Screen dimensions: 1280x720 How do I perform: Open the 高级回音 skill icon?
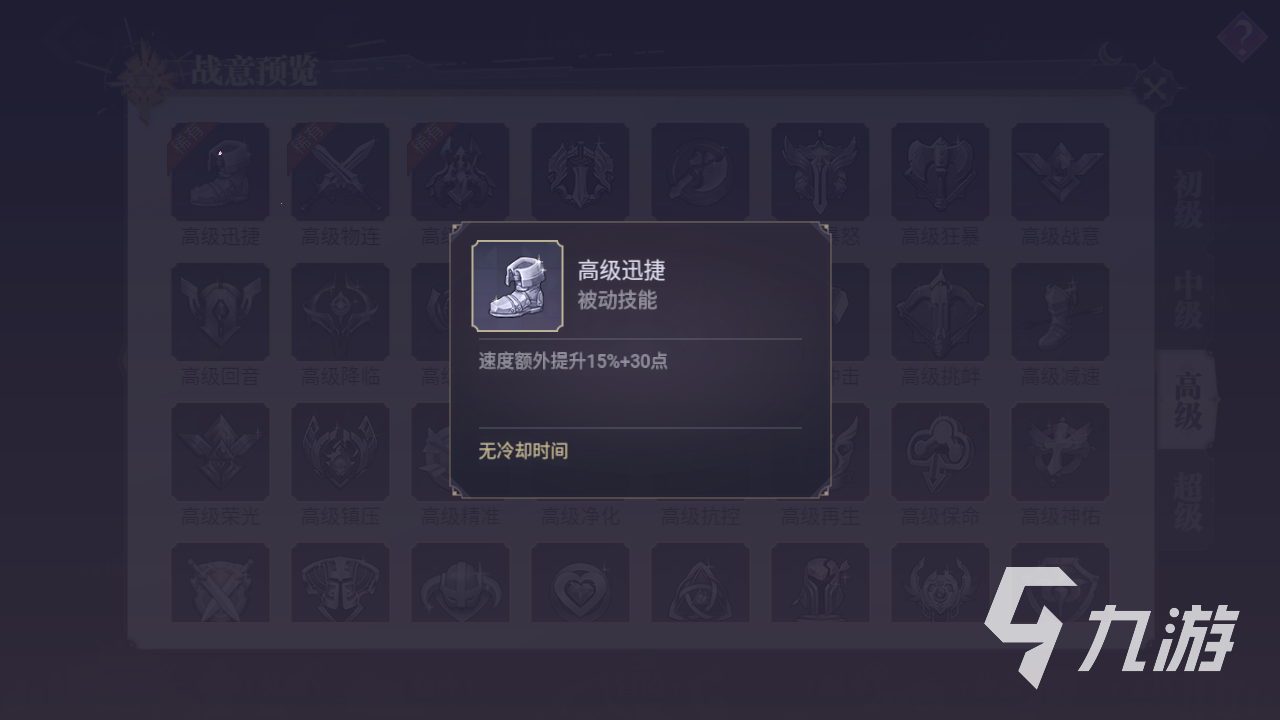(x=220, y=312)
